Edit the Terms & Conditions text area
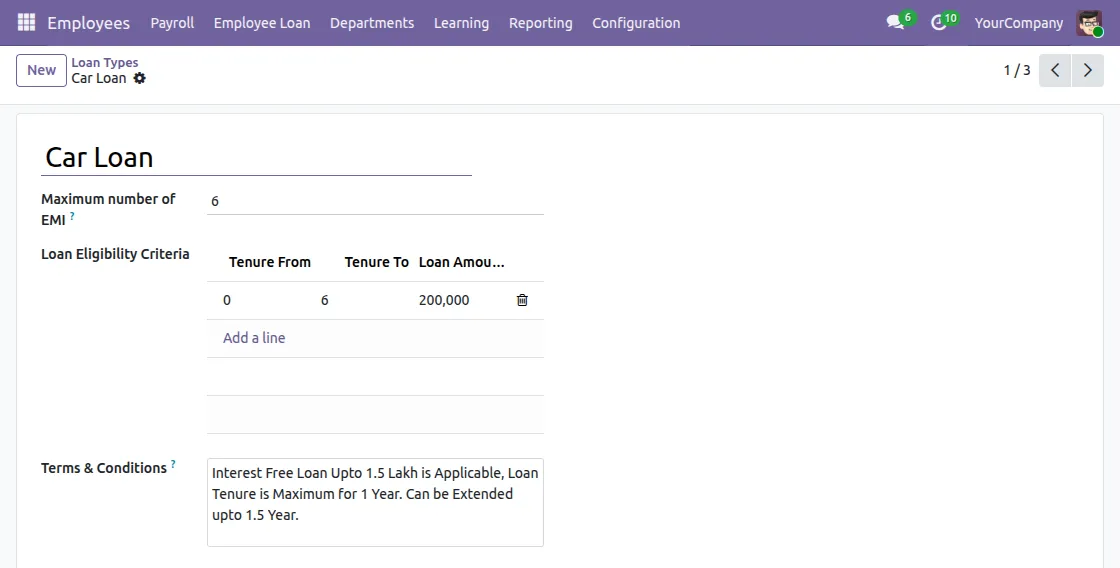Image resolution: width=1120 pixels, height=568 pixels. click(x=375, y=502)
